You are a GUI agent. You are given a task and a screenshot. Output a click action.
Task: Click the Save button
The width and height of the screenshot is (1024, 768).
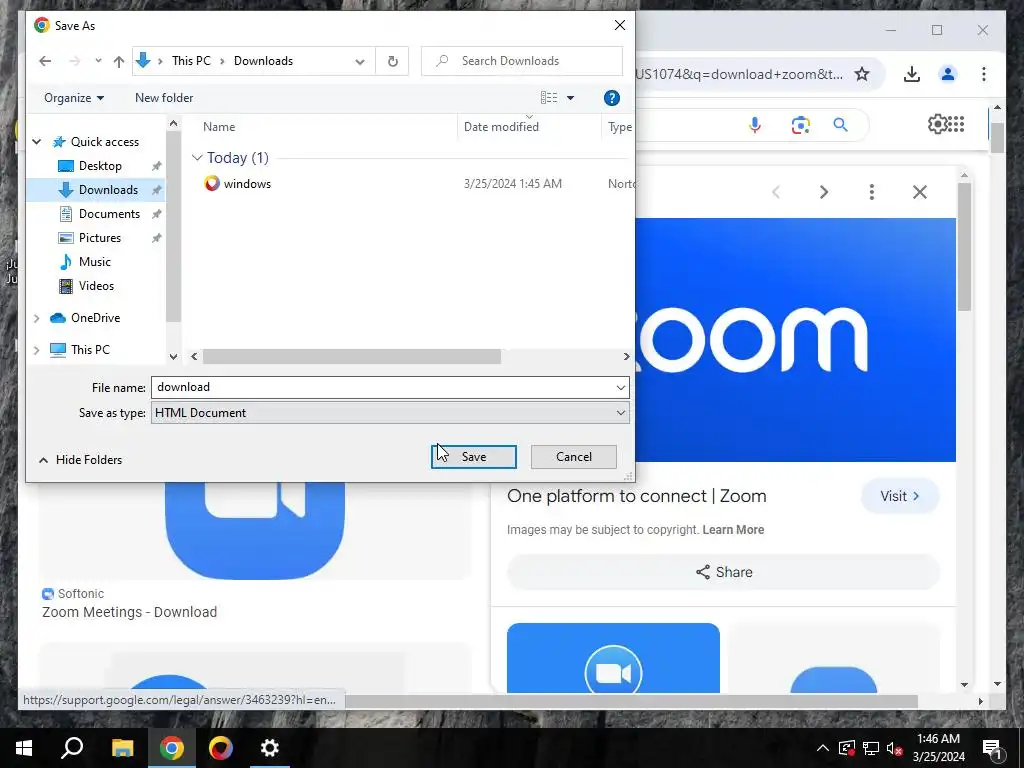[x=473, y=457]
